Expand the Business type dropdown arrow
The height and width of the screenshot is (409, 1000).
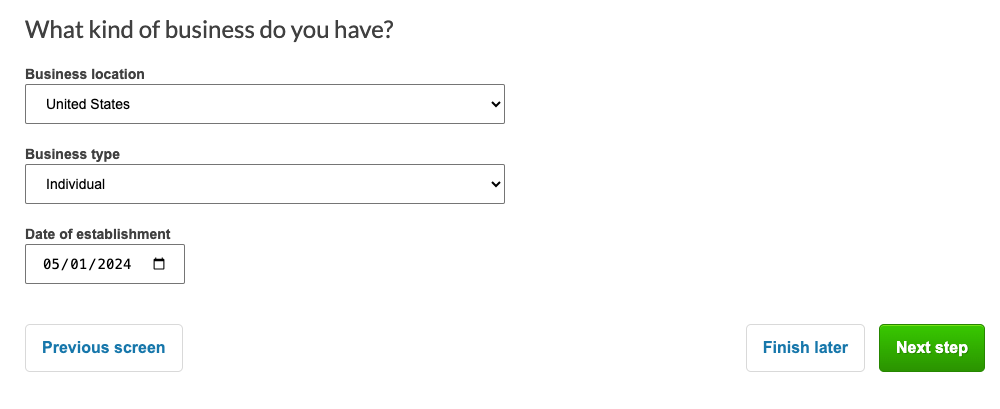496,184
